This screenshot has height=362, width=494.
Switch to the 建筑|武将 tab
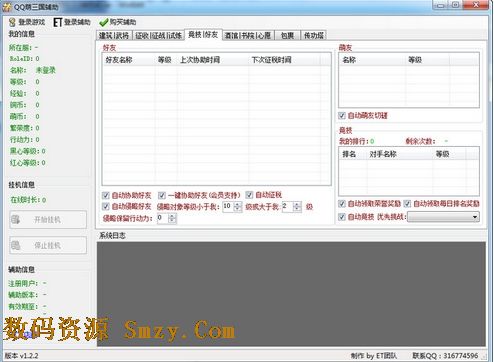tap(114, 35)
